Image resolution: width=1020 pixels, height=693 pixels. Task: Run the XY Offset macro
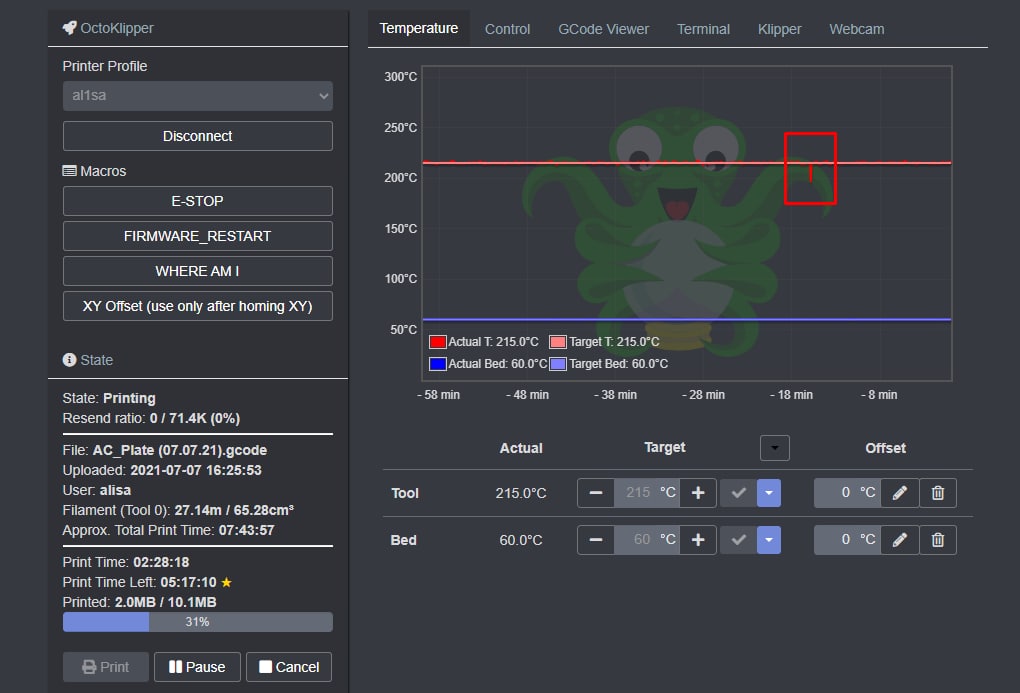[198, 306]
